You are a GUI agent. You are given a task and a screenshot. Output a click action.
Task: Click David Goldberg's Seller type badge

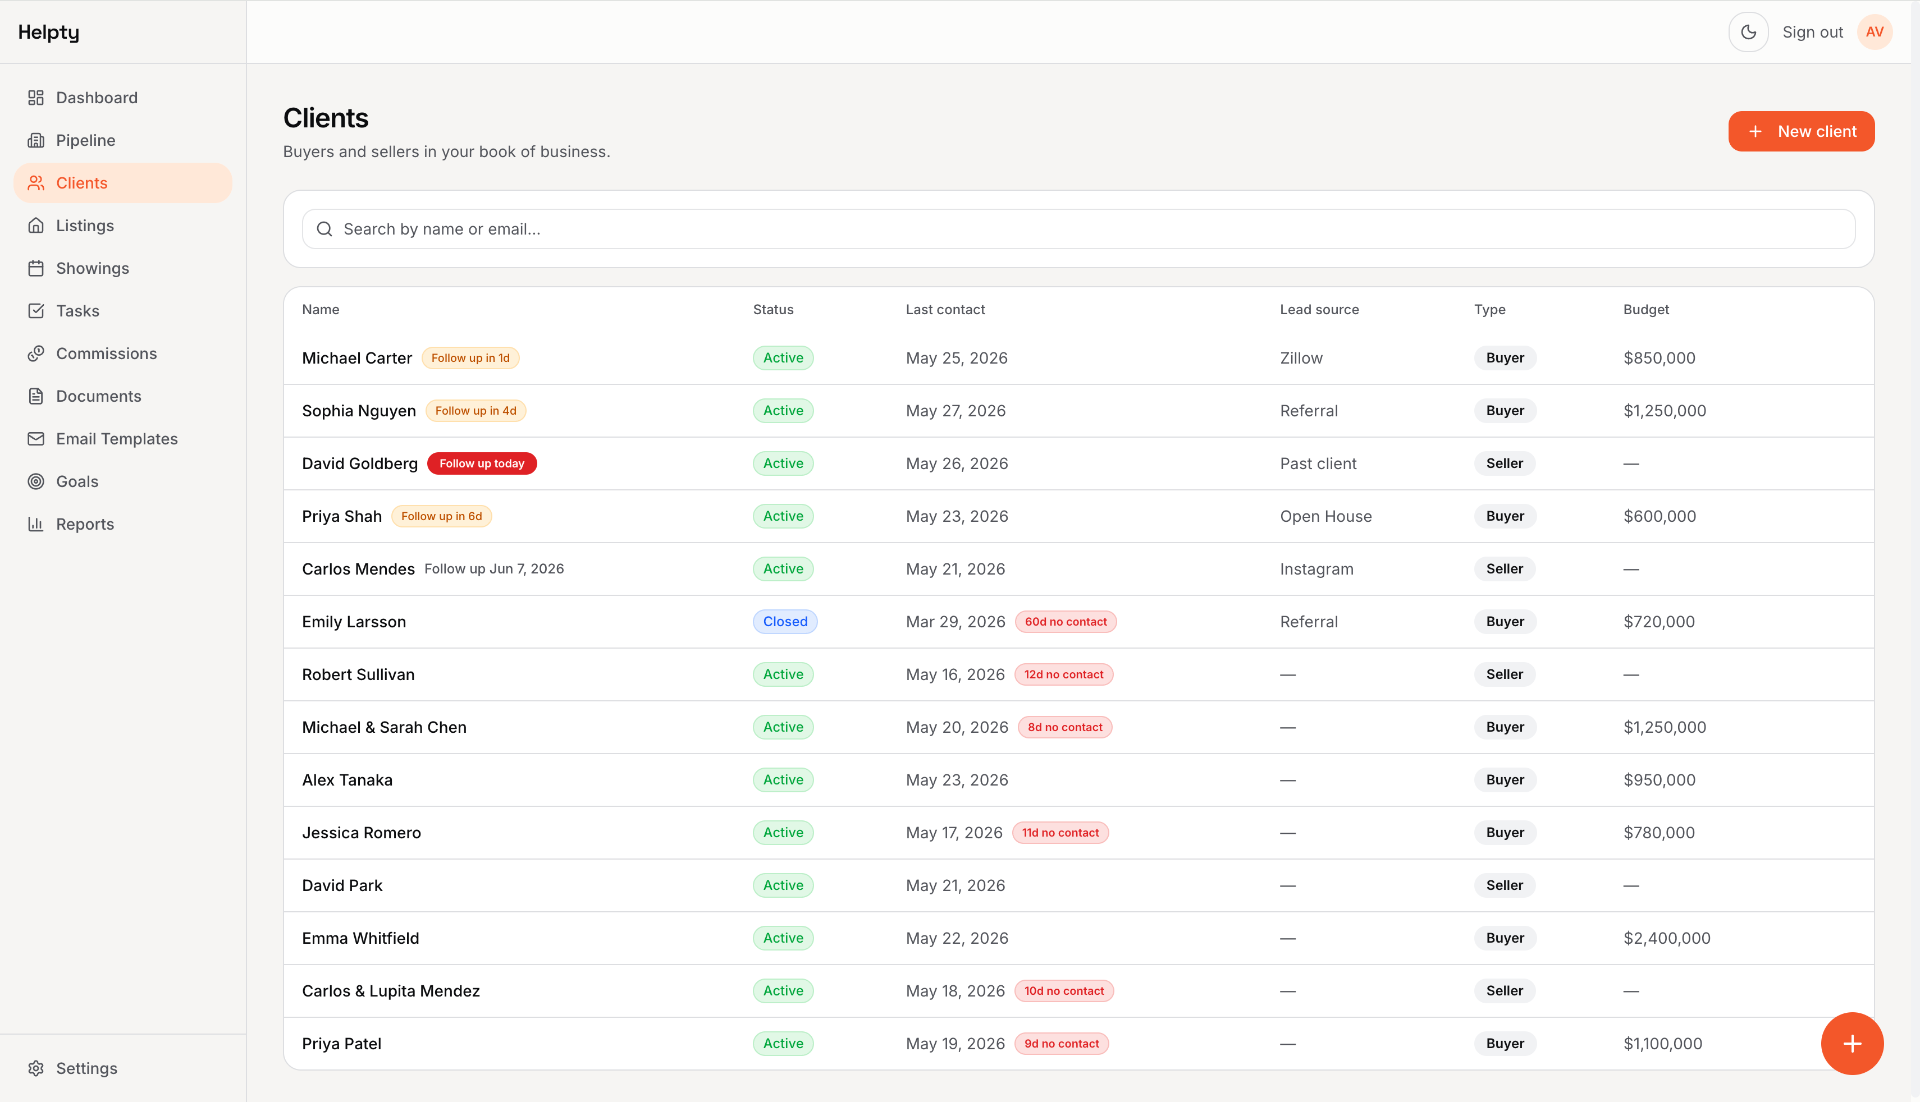(1504, 464)
